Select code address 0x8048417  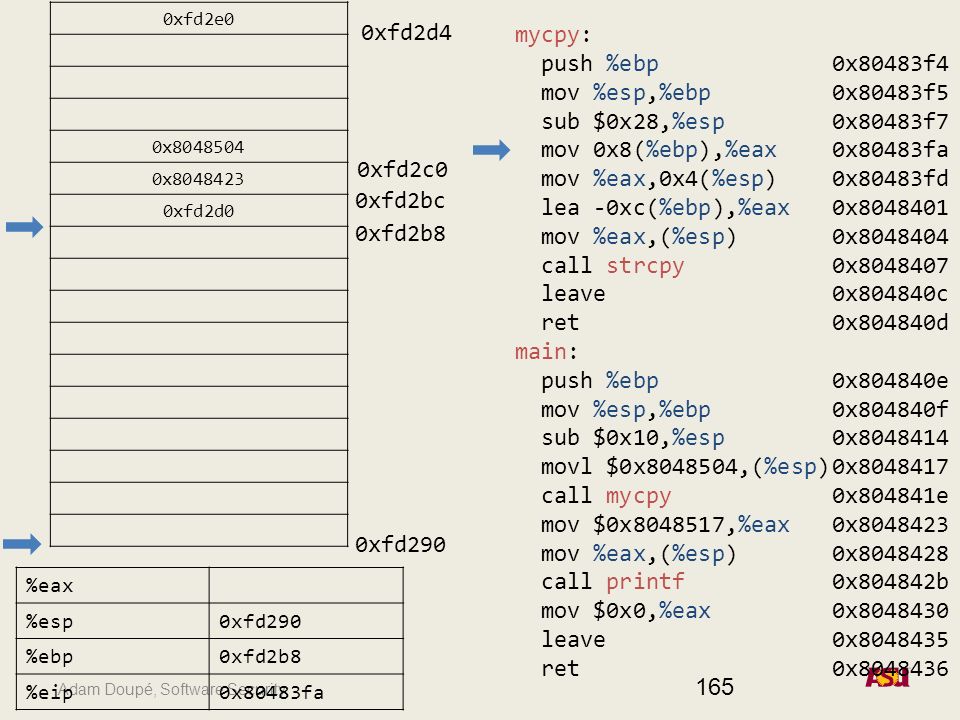890,467
